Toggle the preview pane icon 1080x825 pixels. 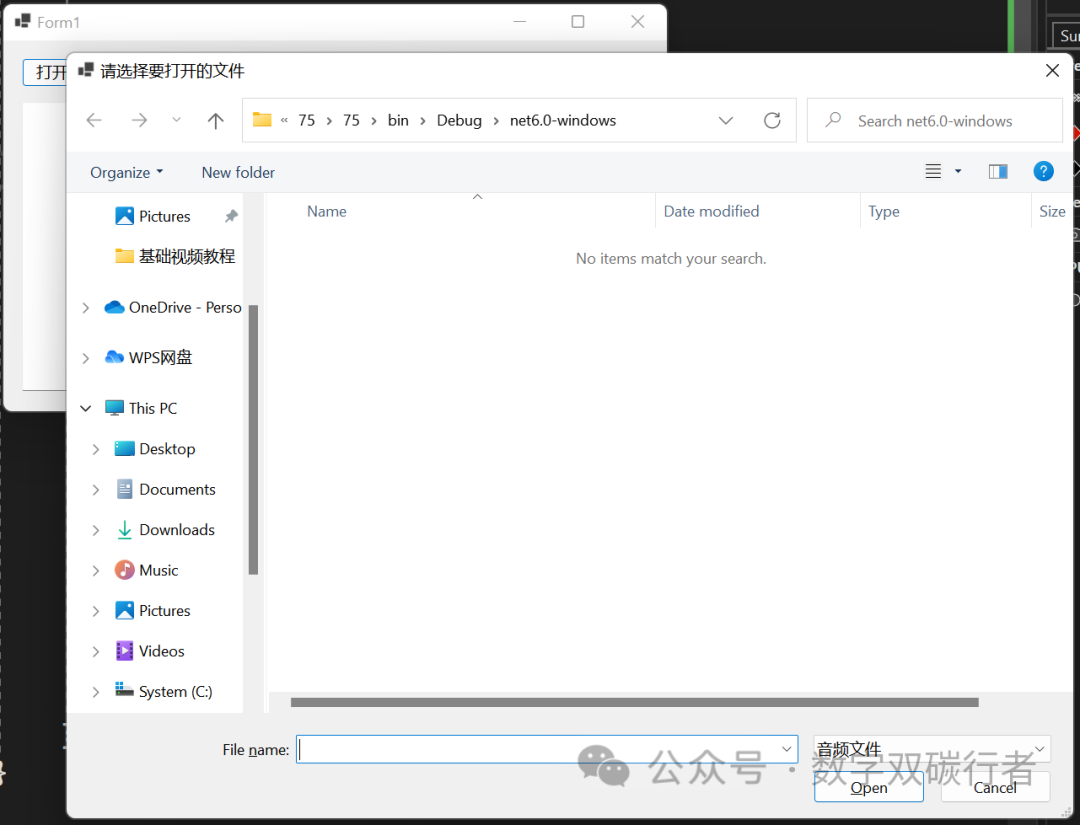click(997, 172)
